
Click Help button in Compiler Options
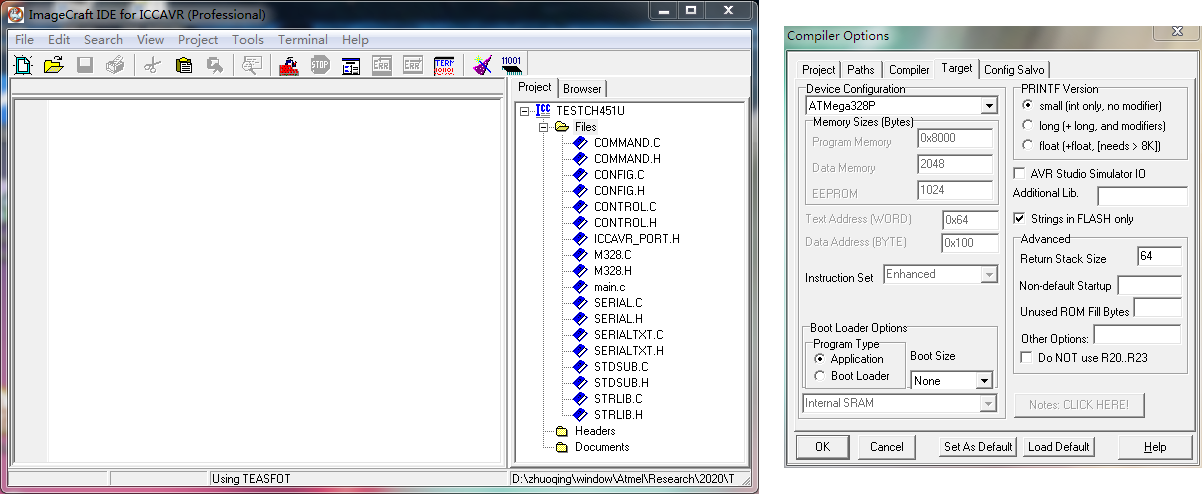coord(1155,447)
